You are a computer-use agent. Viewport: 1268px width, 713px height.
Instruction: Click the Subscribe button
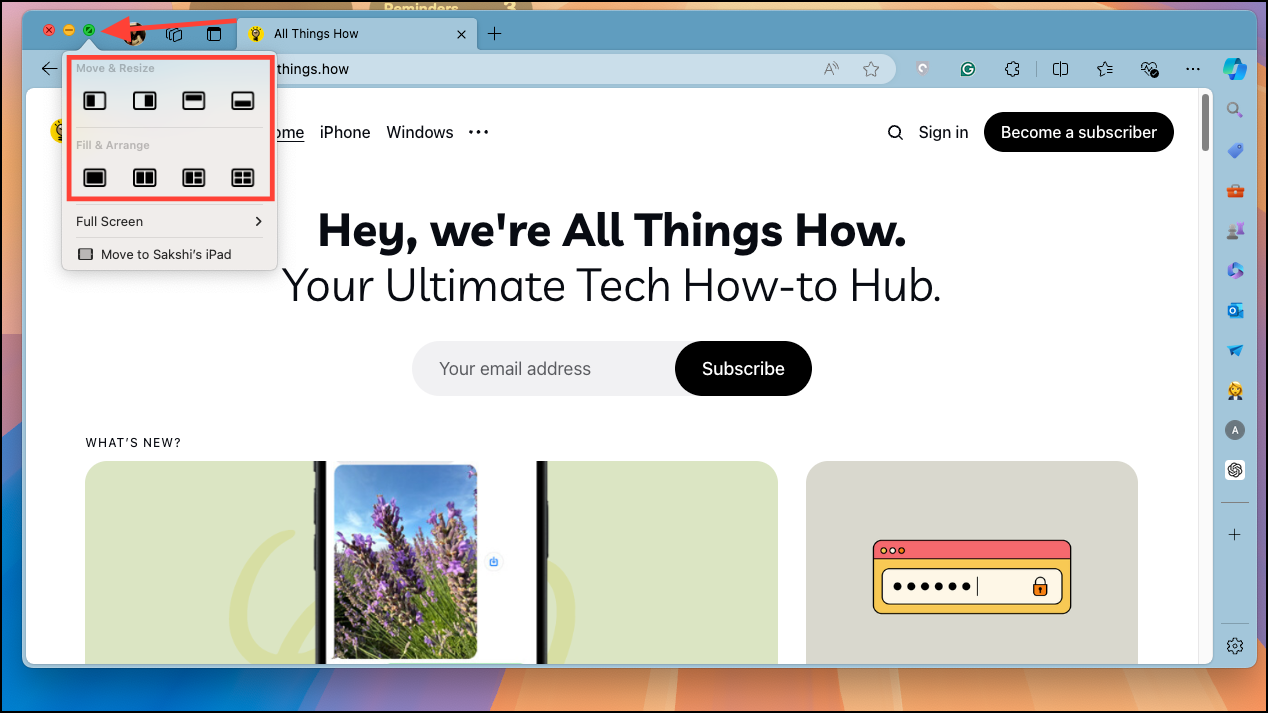pos(743,369)
